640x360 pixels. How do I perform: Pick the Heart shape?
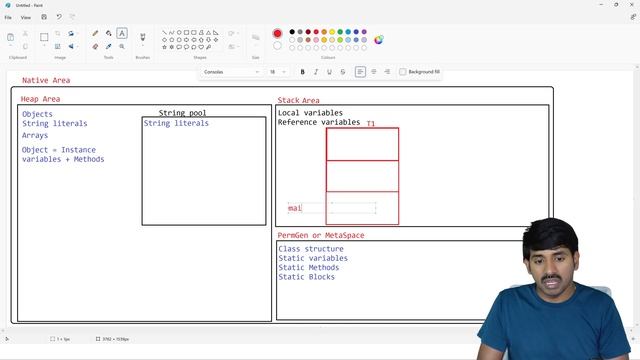[201, 47]
